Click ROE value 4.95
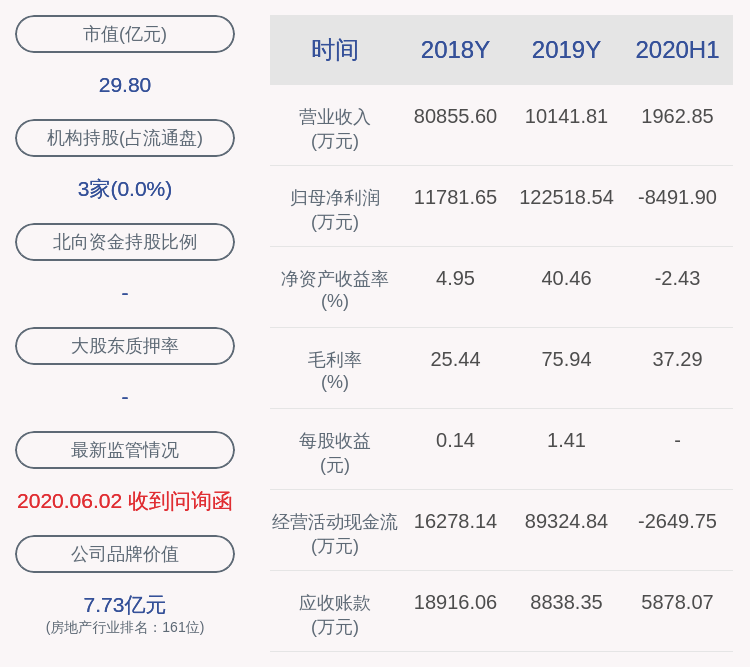Image resolution: width=750 pixels, height=667 pixels. point(455,278)
